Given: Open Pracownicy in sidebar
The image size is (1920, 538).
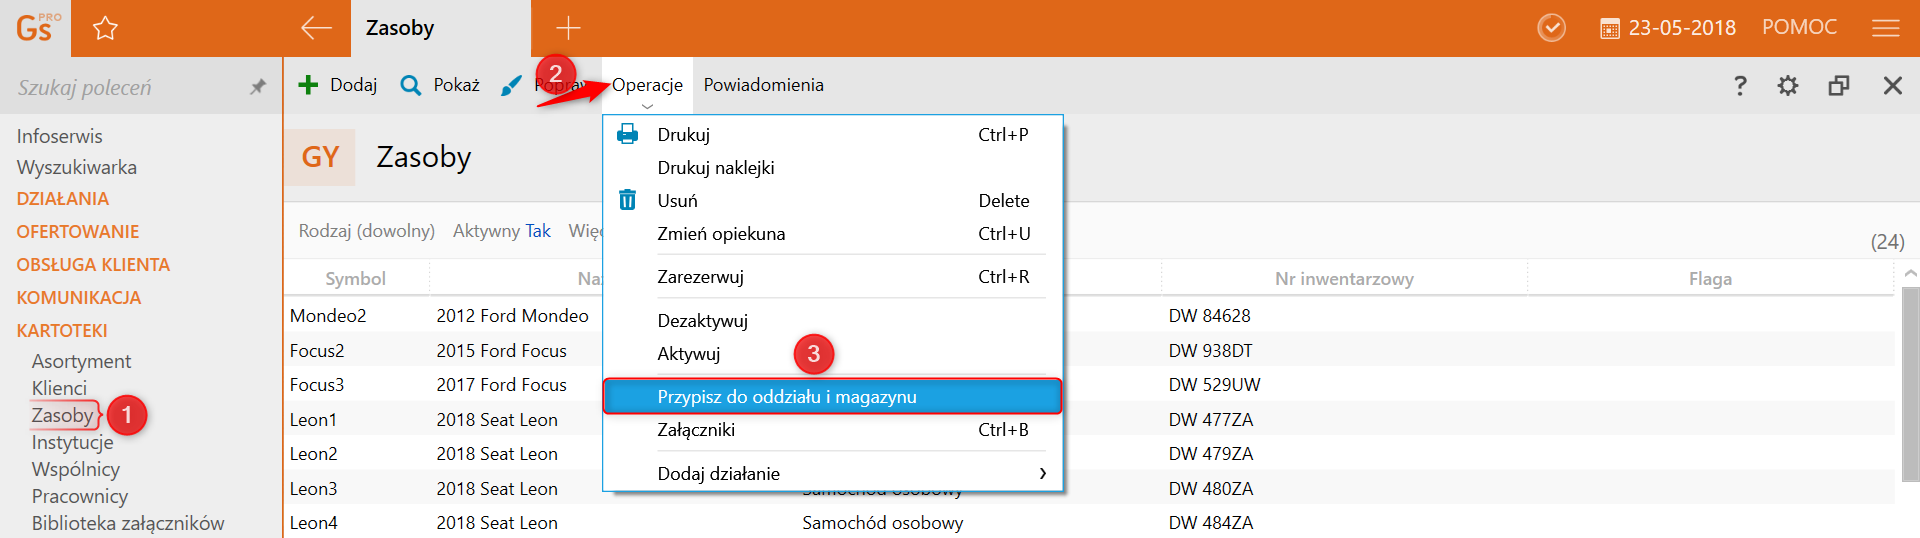Looking at the screenshot, I should pyautogui.click(x=79, y=496).
